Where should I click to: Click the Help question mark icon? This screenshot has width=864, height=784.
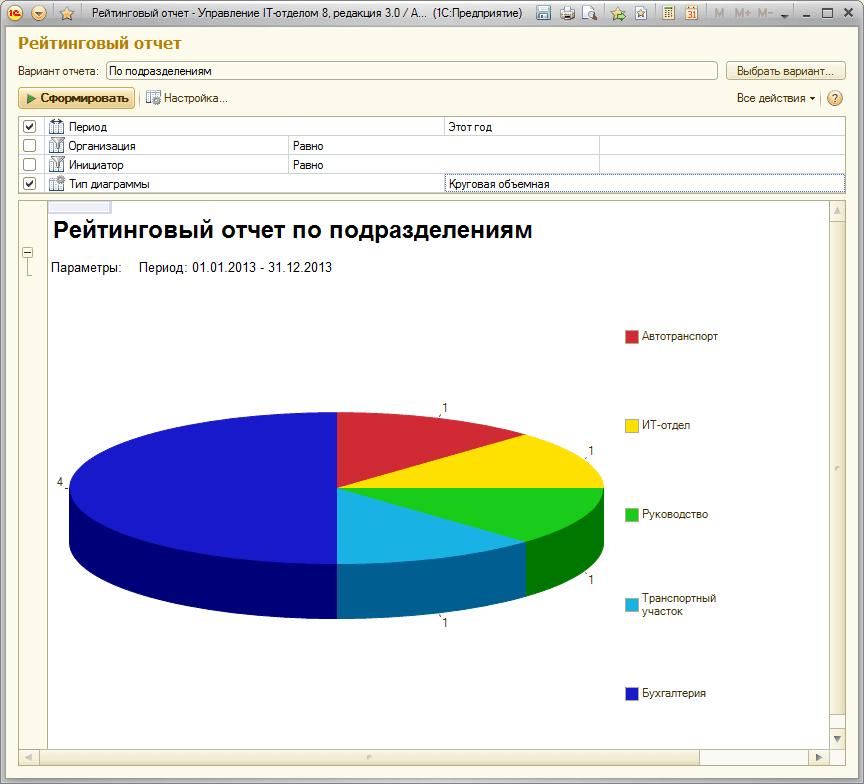835,98
